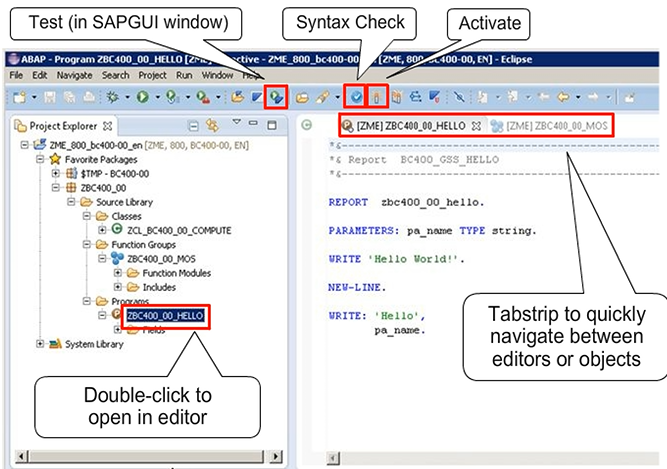This screenshot has height=469, width=667.
Task: Click the Test in SAPGUI window icon
Action: coord(275,97)
